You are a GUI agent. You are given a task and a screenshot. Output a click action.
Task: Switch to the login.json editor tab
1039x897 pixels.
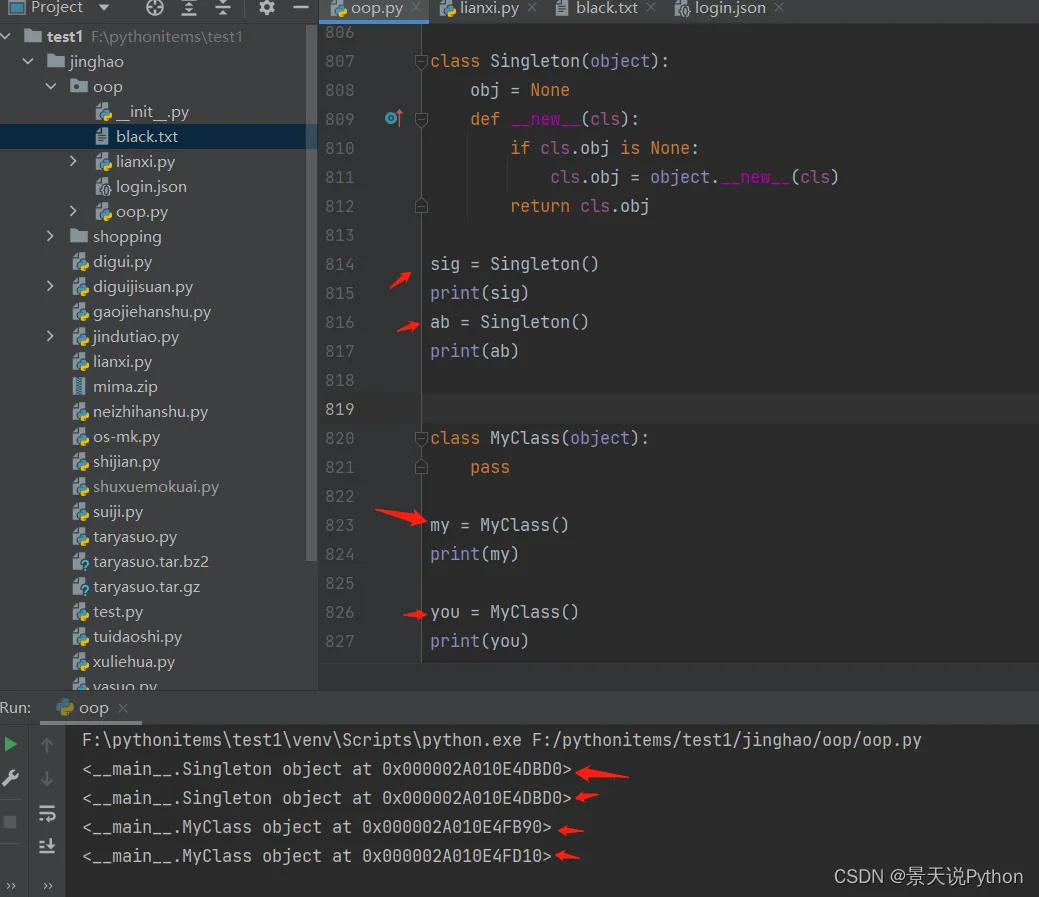coord(729,9)
